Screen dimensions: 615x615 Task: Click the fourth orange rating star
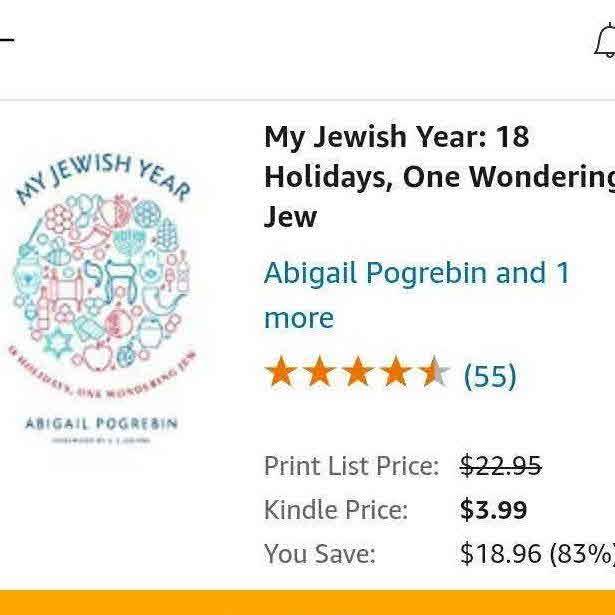396,373
